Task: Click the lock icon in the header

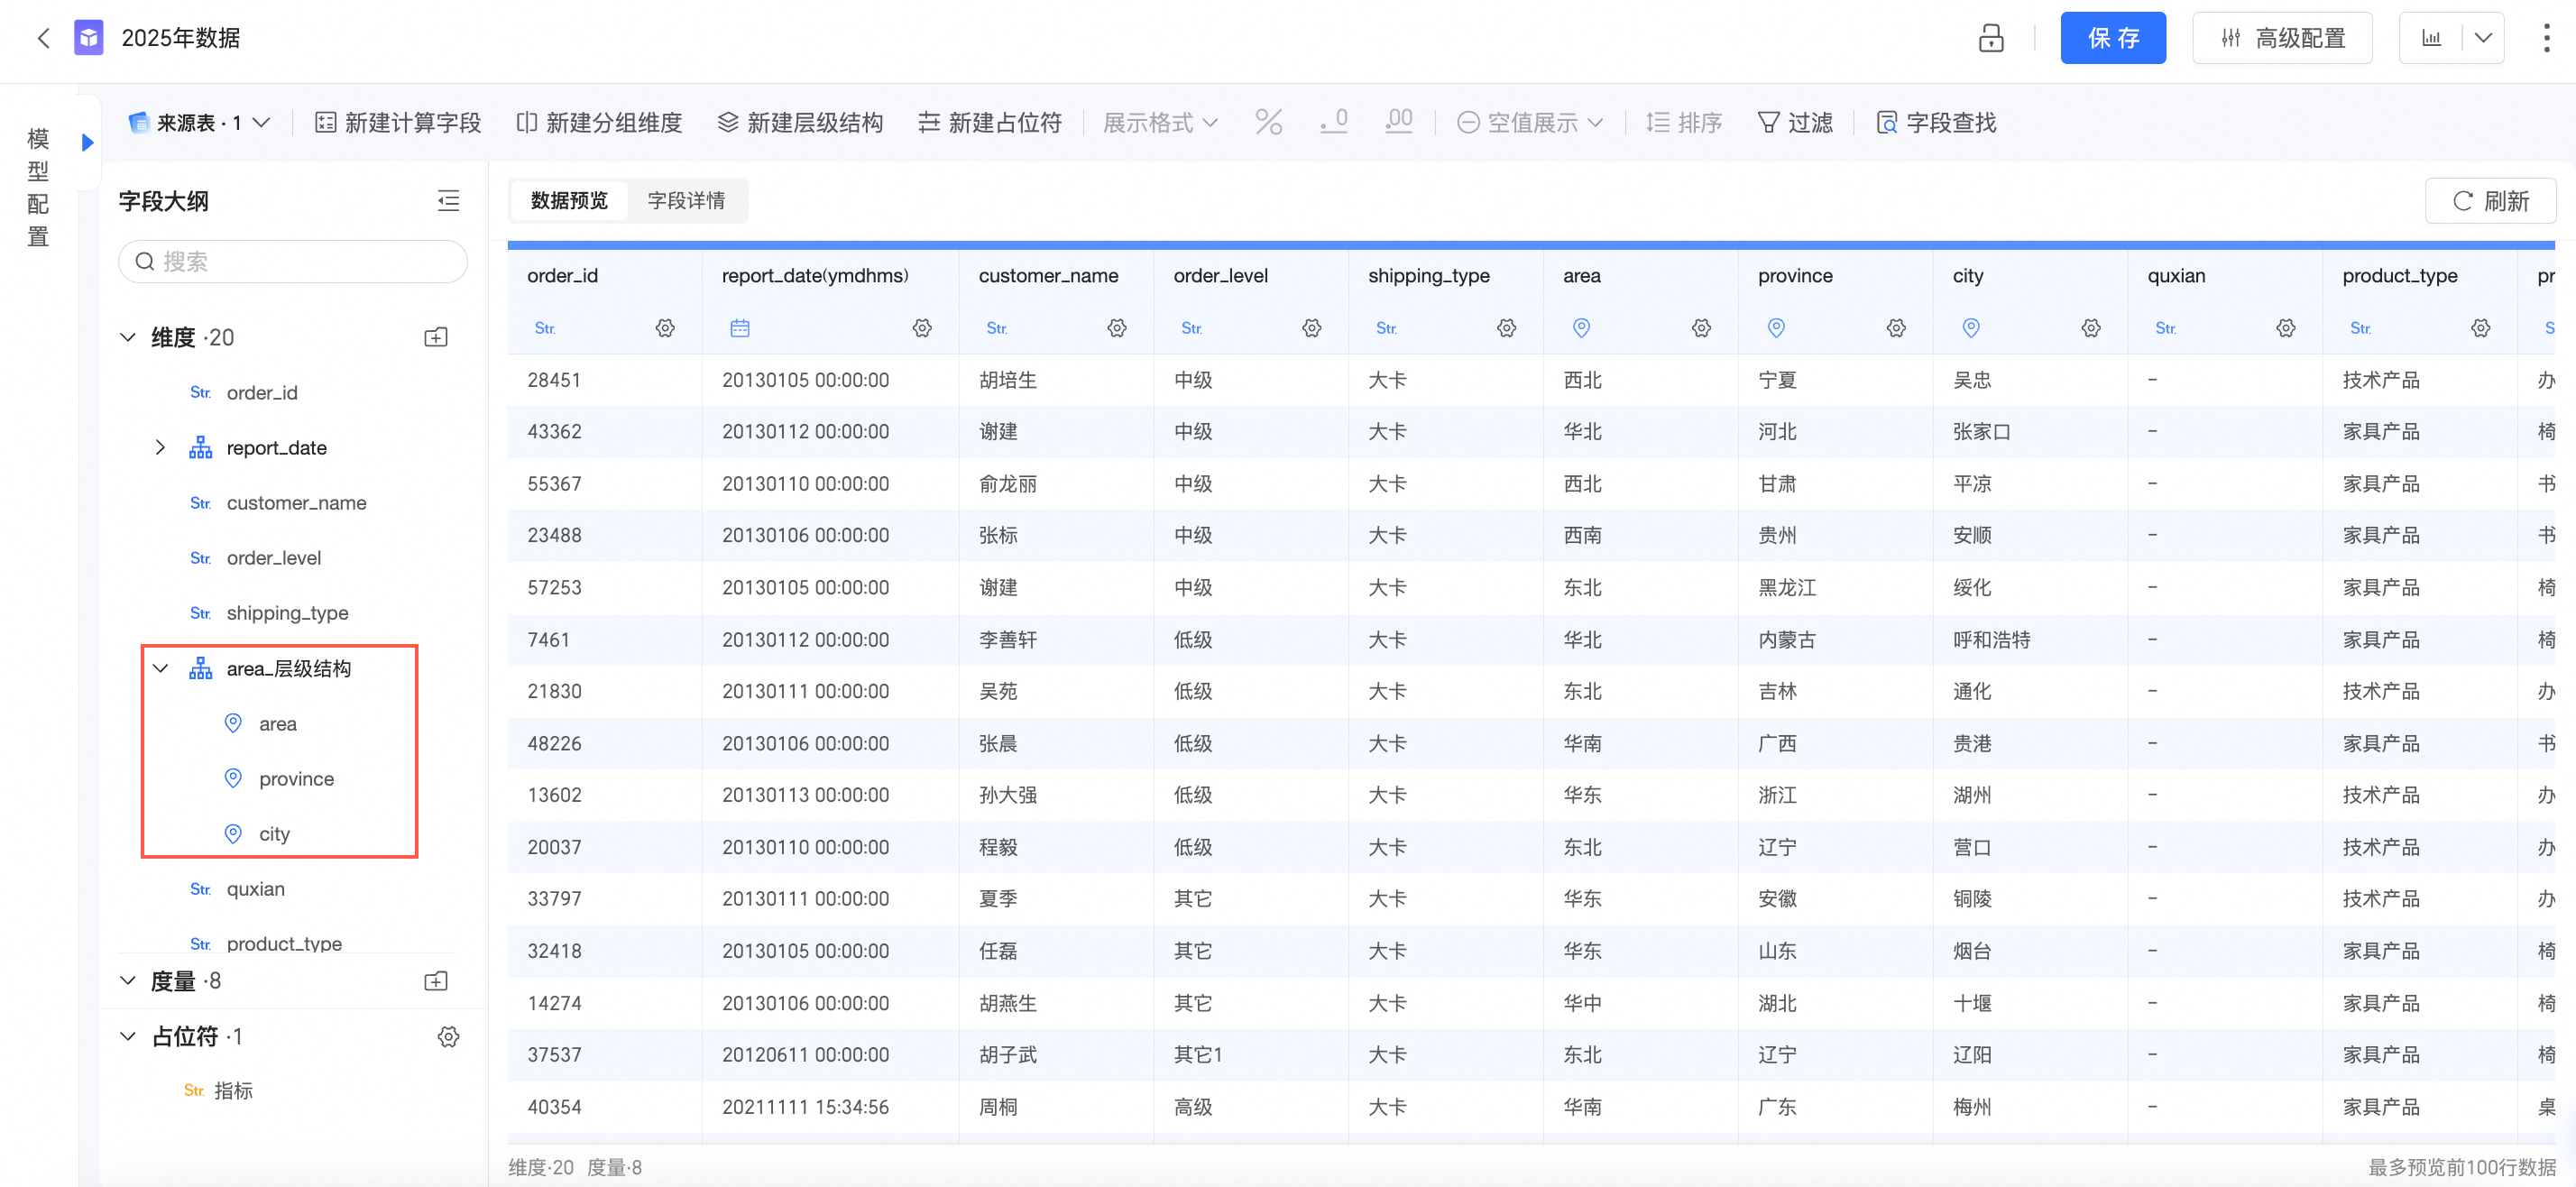Action: (1990, 38)
